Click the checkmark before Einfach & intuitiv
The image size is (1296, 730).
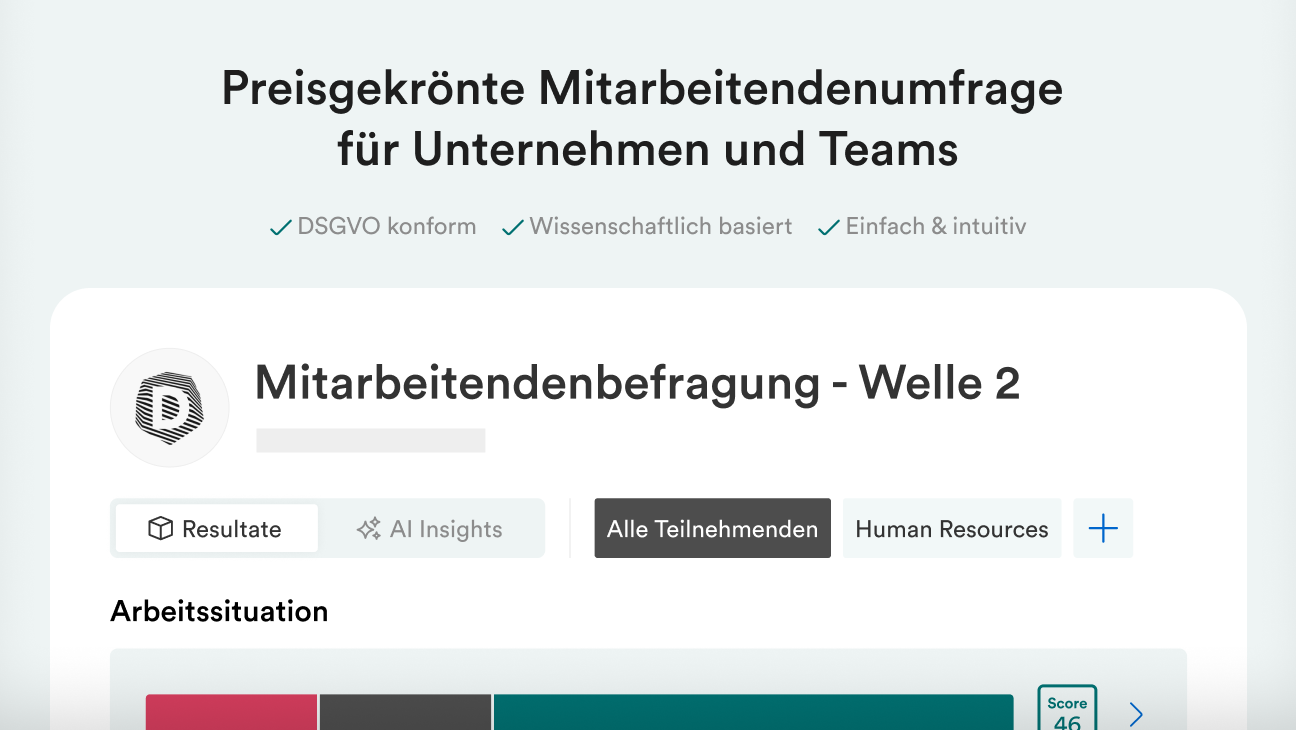tap(828, 228)
